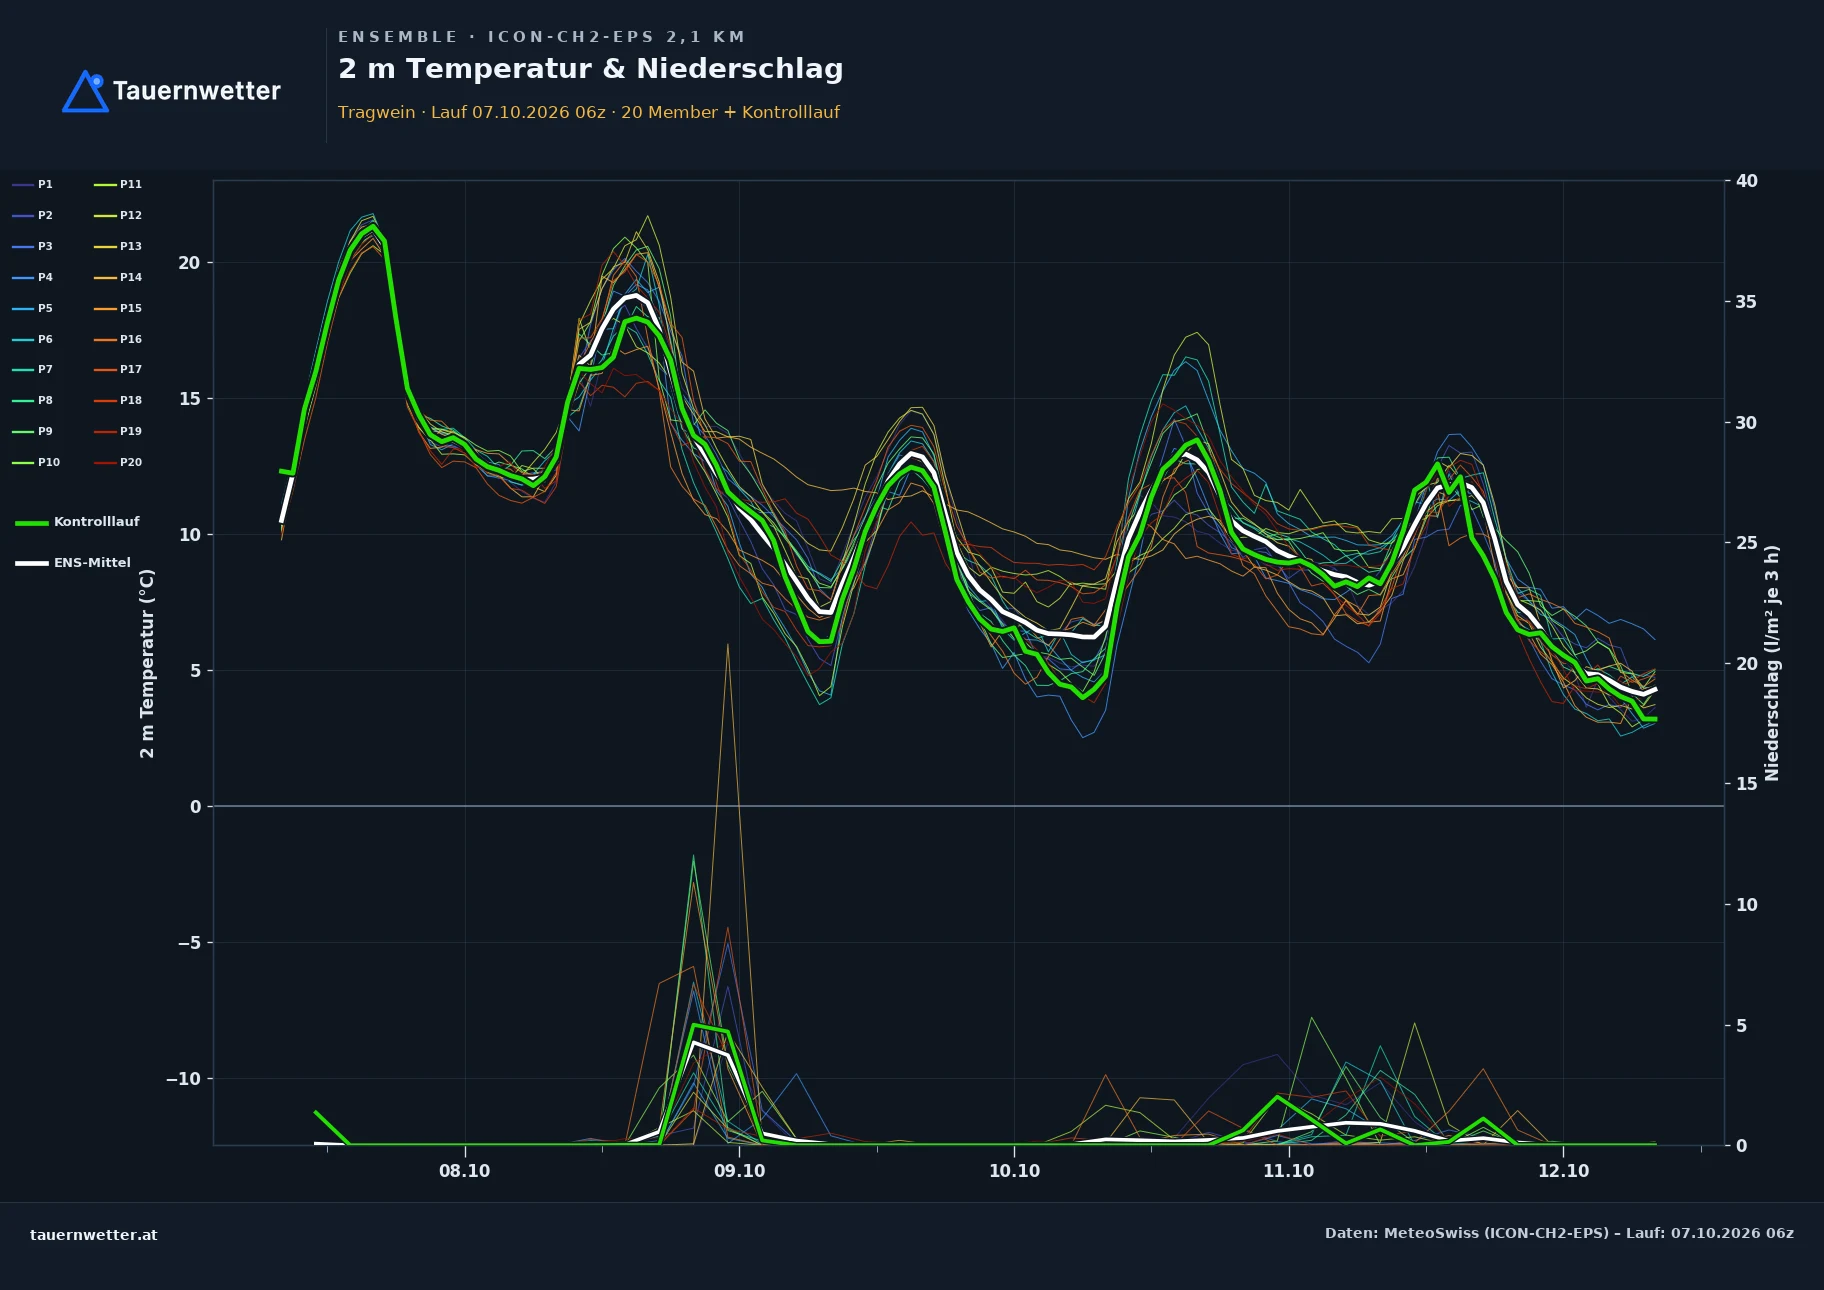Click the white ENS-Mittel legend entry

(73, 563)
